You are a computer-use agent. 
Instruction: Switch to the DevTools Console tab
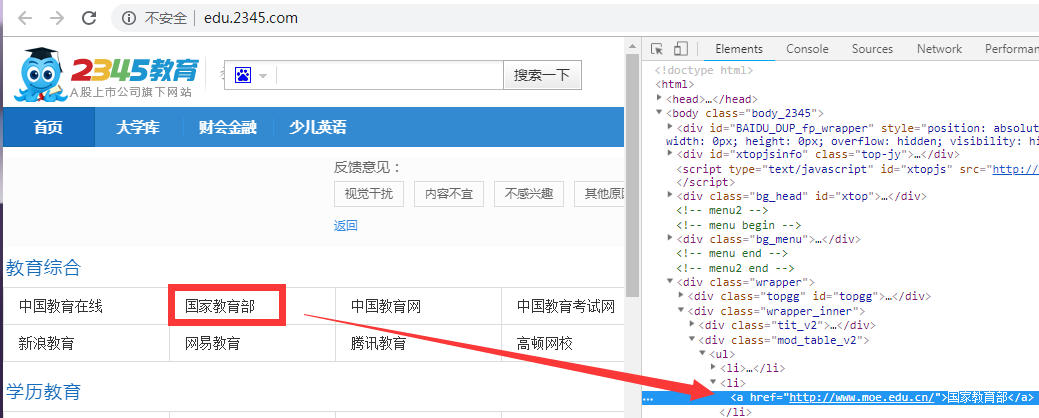click(x=807, y=49)
